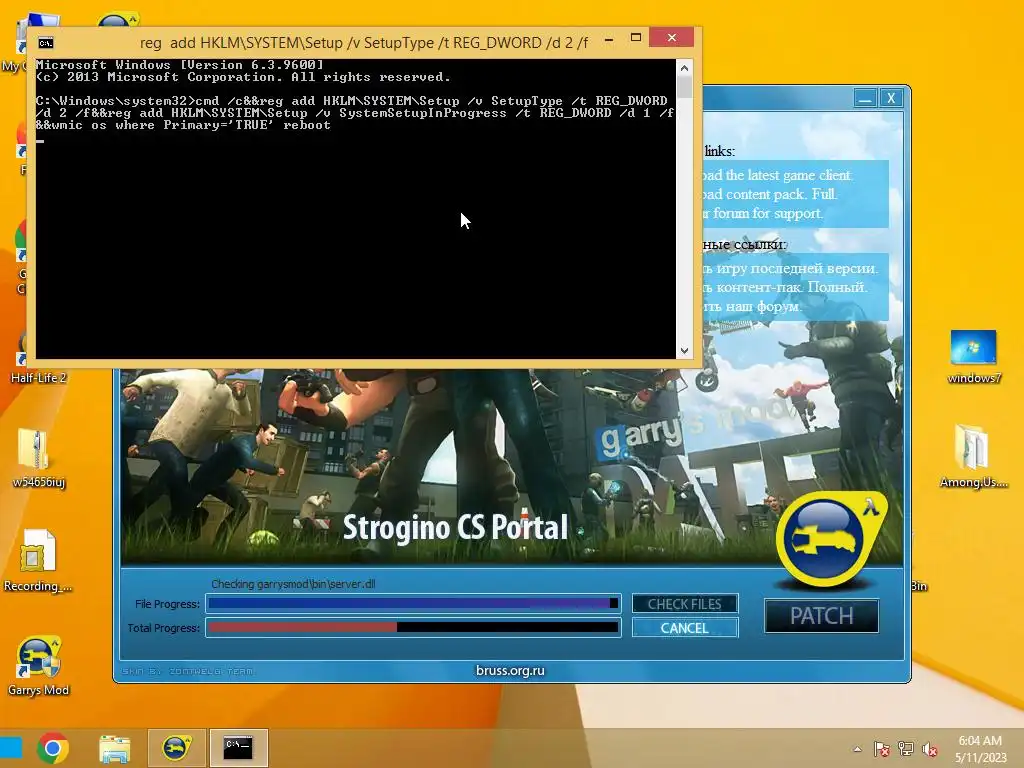Click the 'forum for support' link
This screenshot has width=1024, height=768.
click(763, 213)
